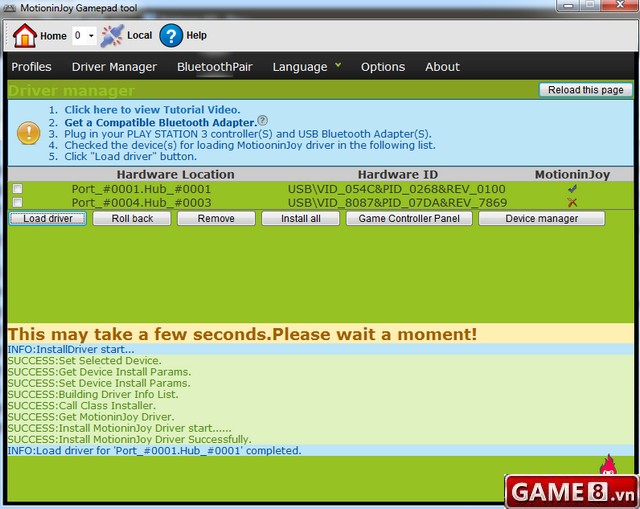The height and width of the screenshot is (509, 640).
Task: Click the Help label in toolbar
Action: tap(196, 36)
